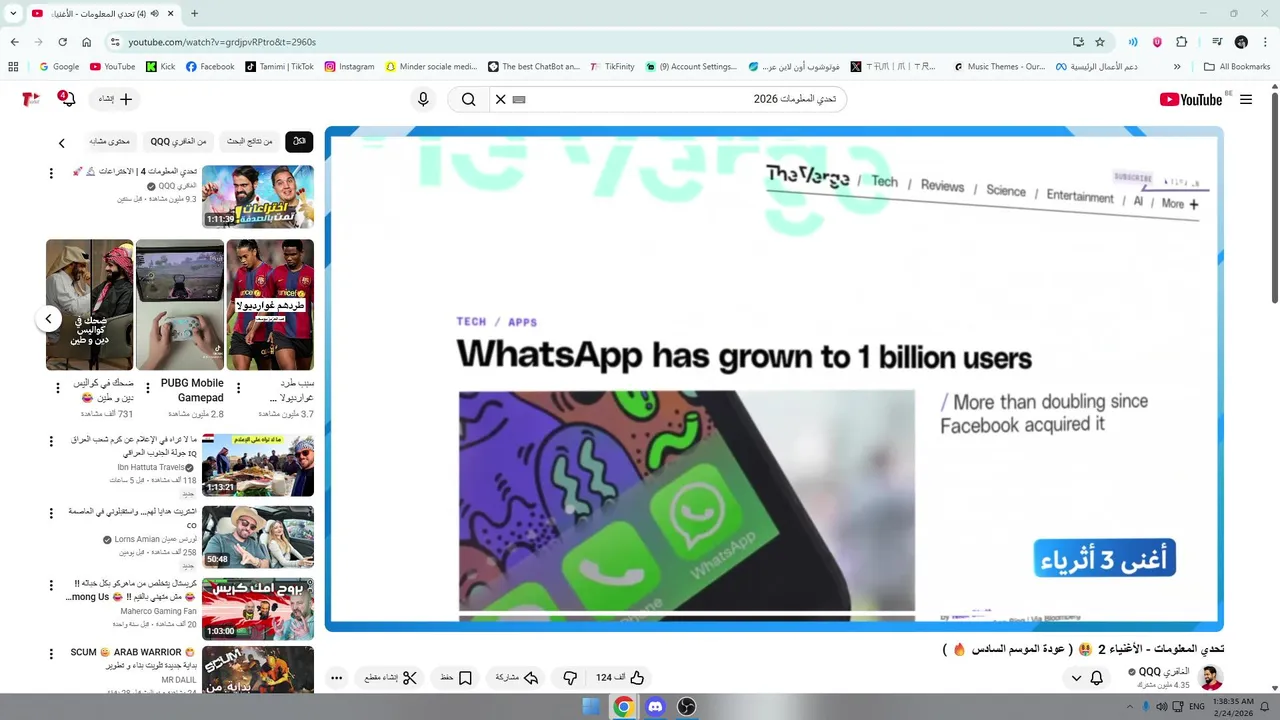Open Chrome media control icon

point(1217,42)
